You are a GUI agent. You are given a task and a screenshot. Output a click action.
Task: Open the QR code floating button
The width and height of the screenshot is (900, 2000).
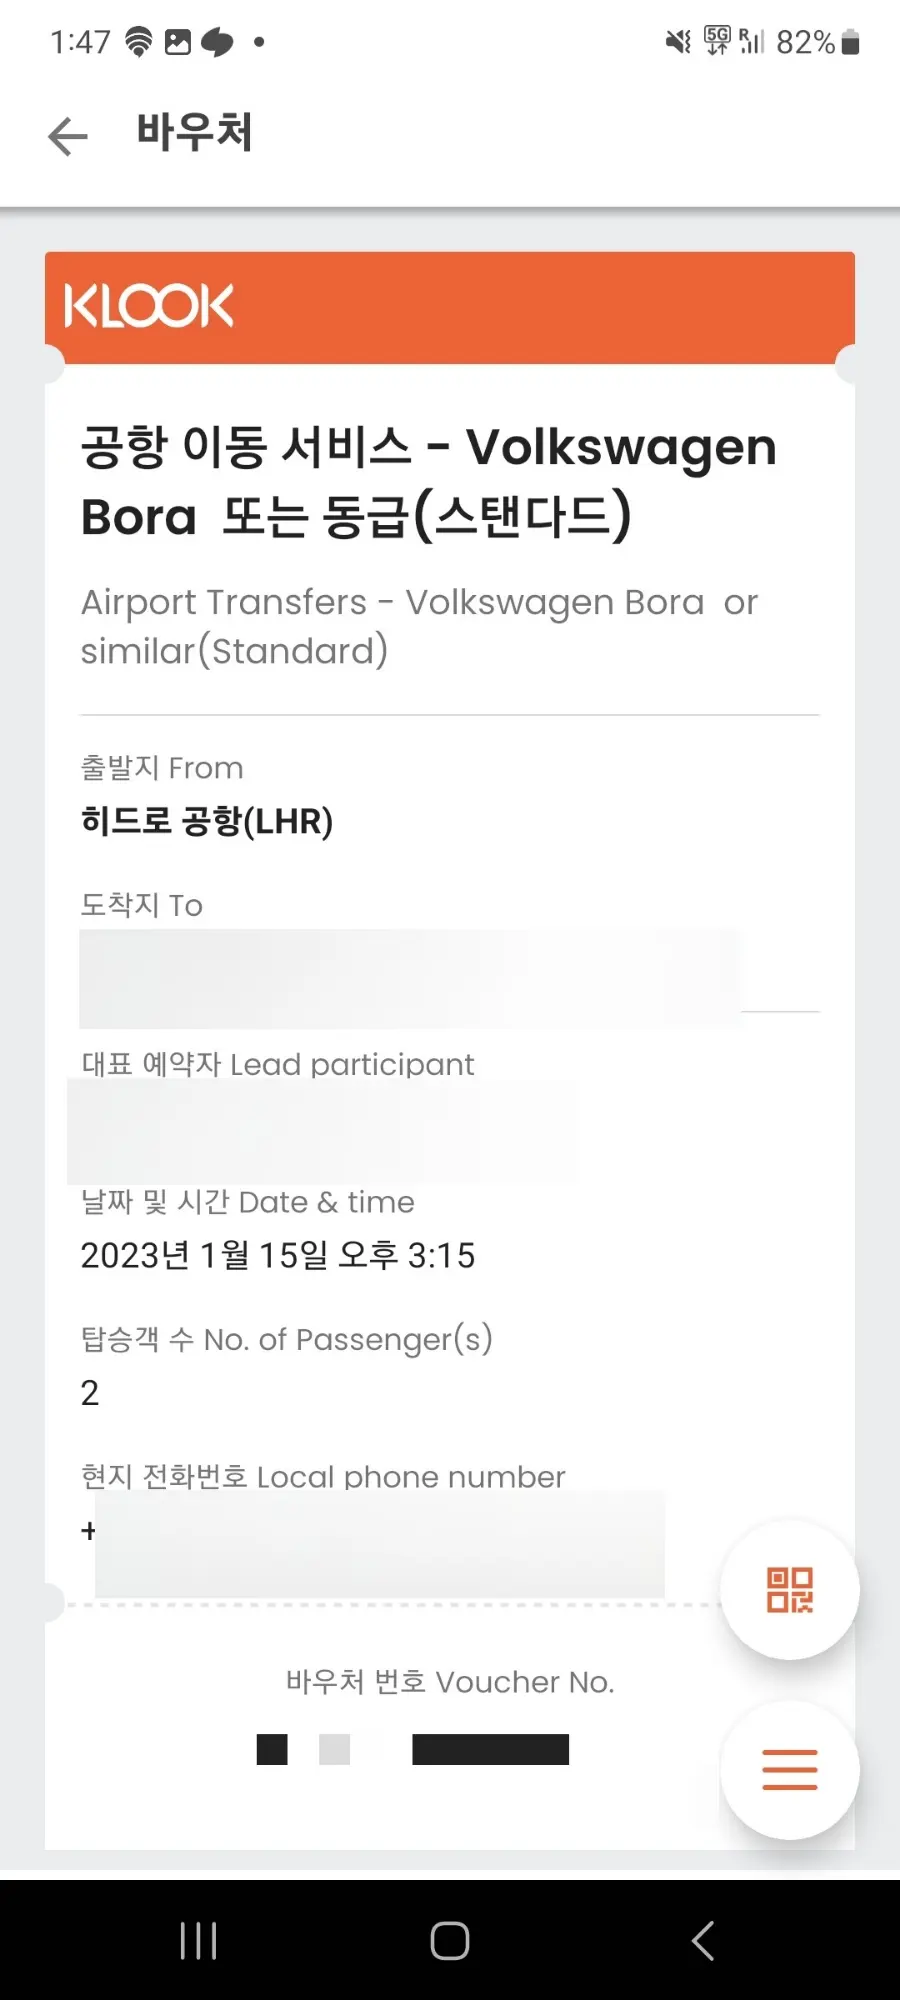pos(790,1589)
